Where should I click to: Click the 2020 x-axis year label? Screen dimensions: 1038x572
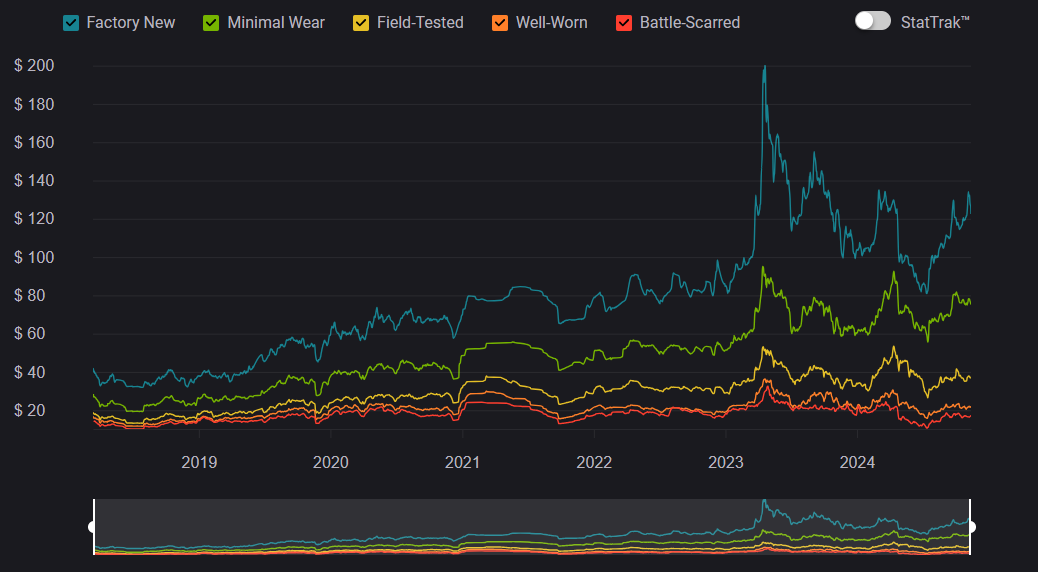[331, 462]
